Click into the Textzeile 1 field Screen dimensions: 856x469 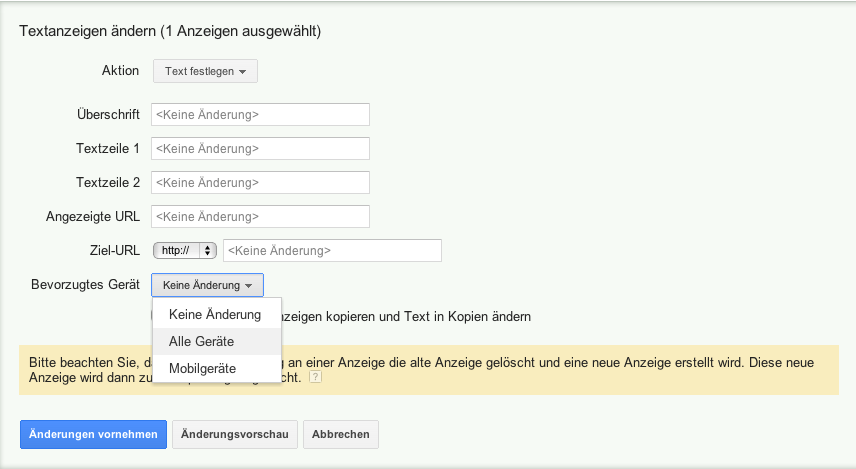pyautogui.click(x=260, y=149)
